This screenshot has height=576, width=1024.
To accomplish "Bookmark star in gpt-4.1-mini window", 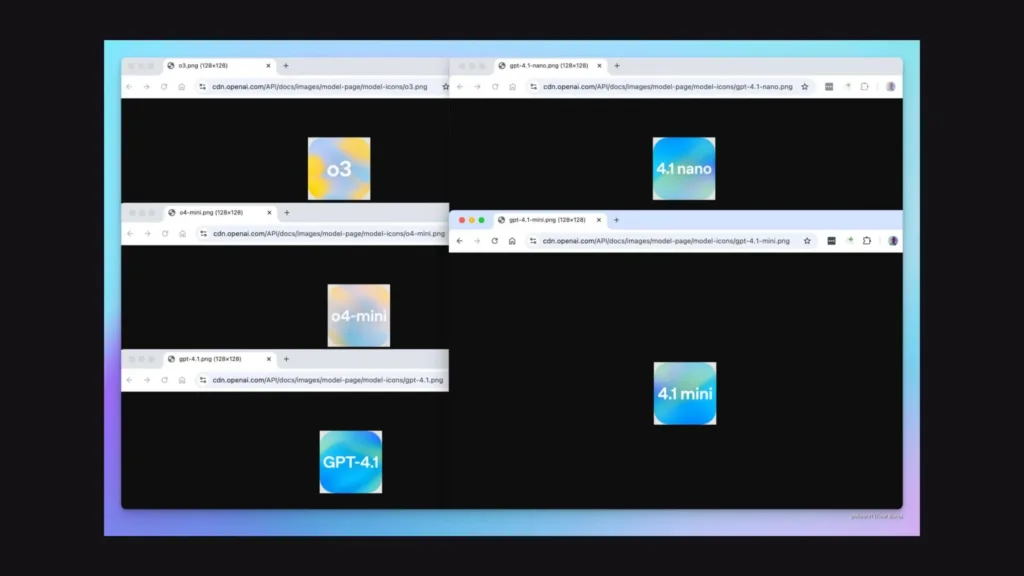I will [807, 241].
